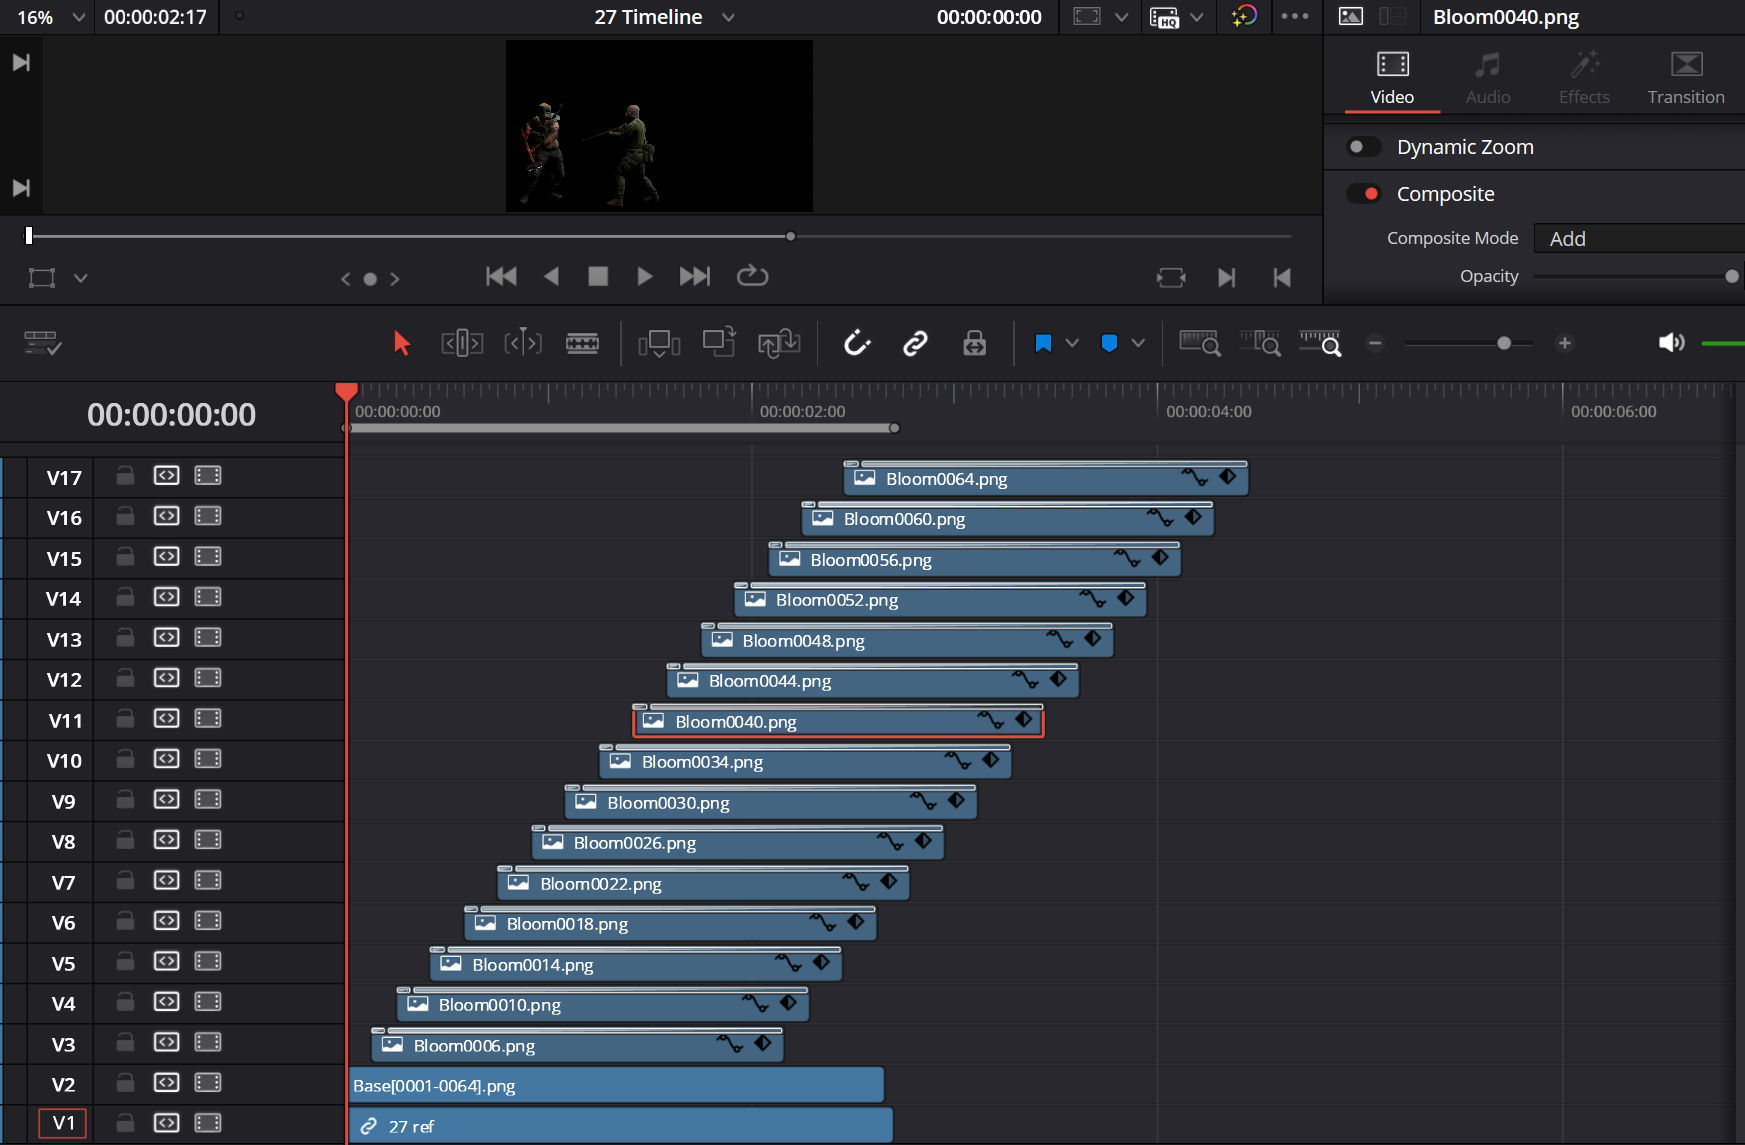Switch to the Transition tab
The height and width of the screenshot is (1145, 1745).
coord(1686,77)
